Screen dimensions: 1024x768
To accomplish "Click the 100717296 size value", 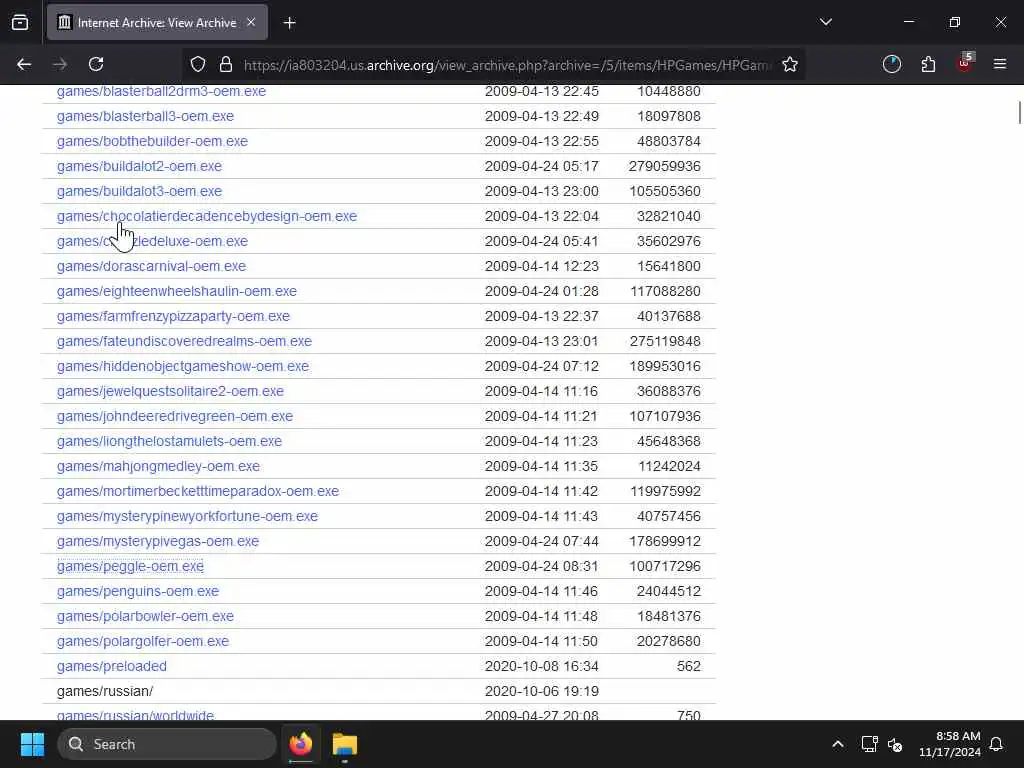I will coord(665,566).
